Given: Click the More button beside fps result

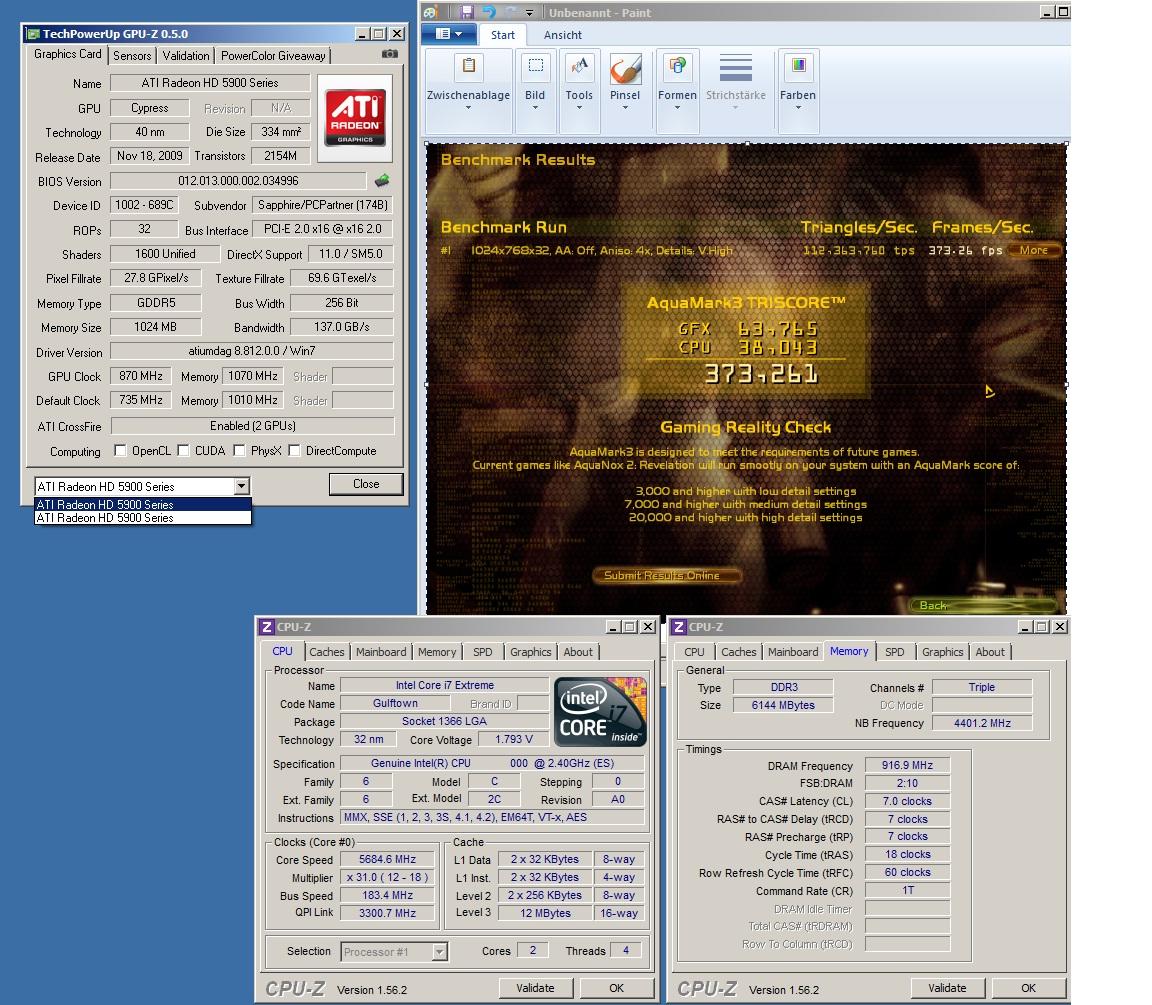Looking at the screenshot, I should 1034,251.
